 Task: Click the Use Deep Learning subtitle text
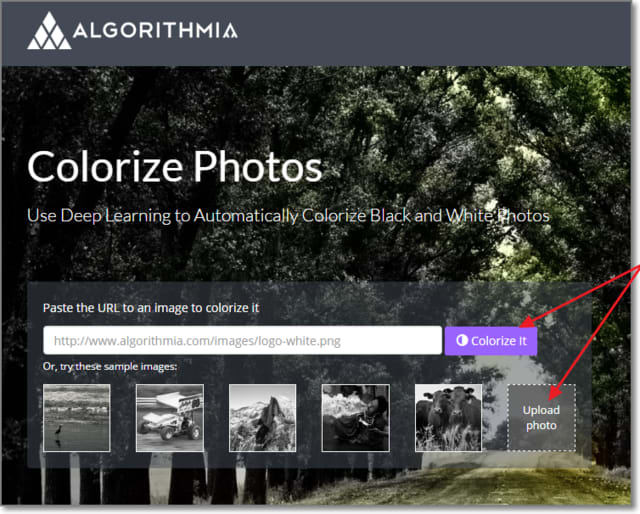click(288, 216)
